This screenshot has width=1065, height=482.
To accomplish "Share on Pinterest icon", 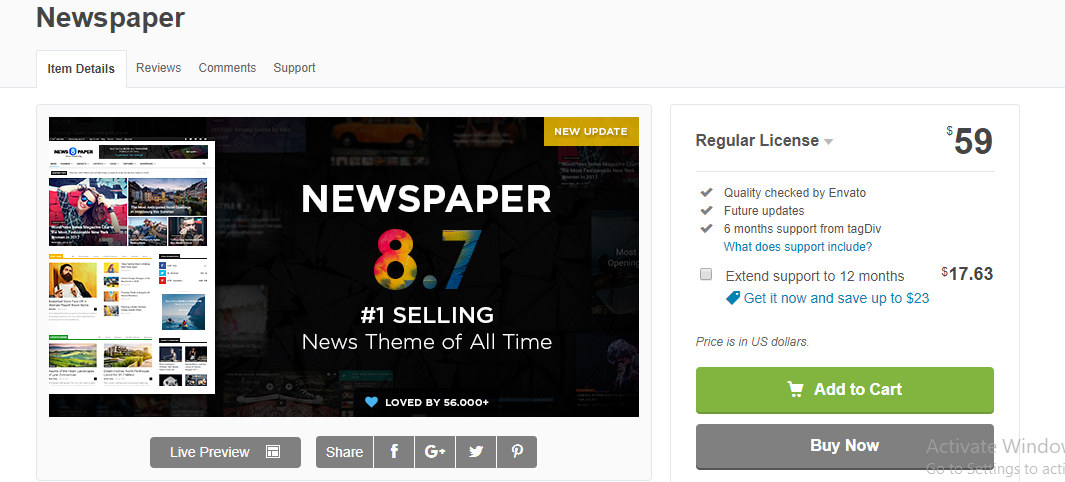I will pos(517,452).
